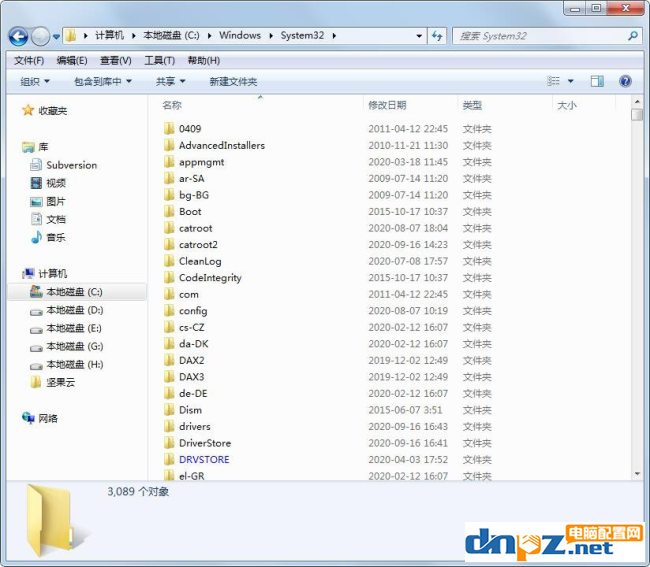Click the file list scroll down arrow
This screenshot has height=567, width=650.
637,474
